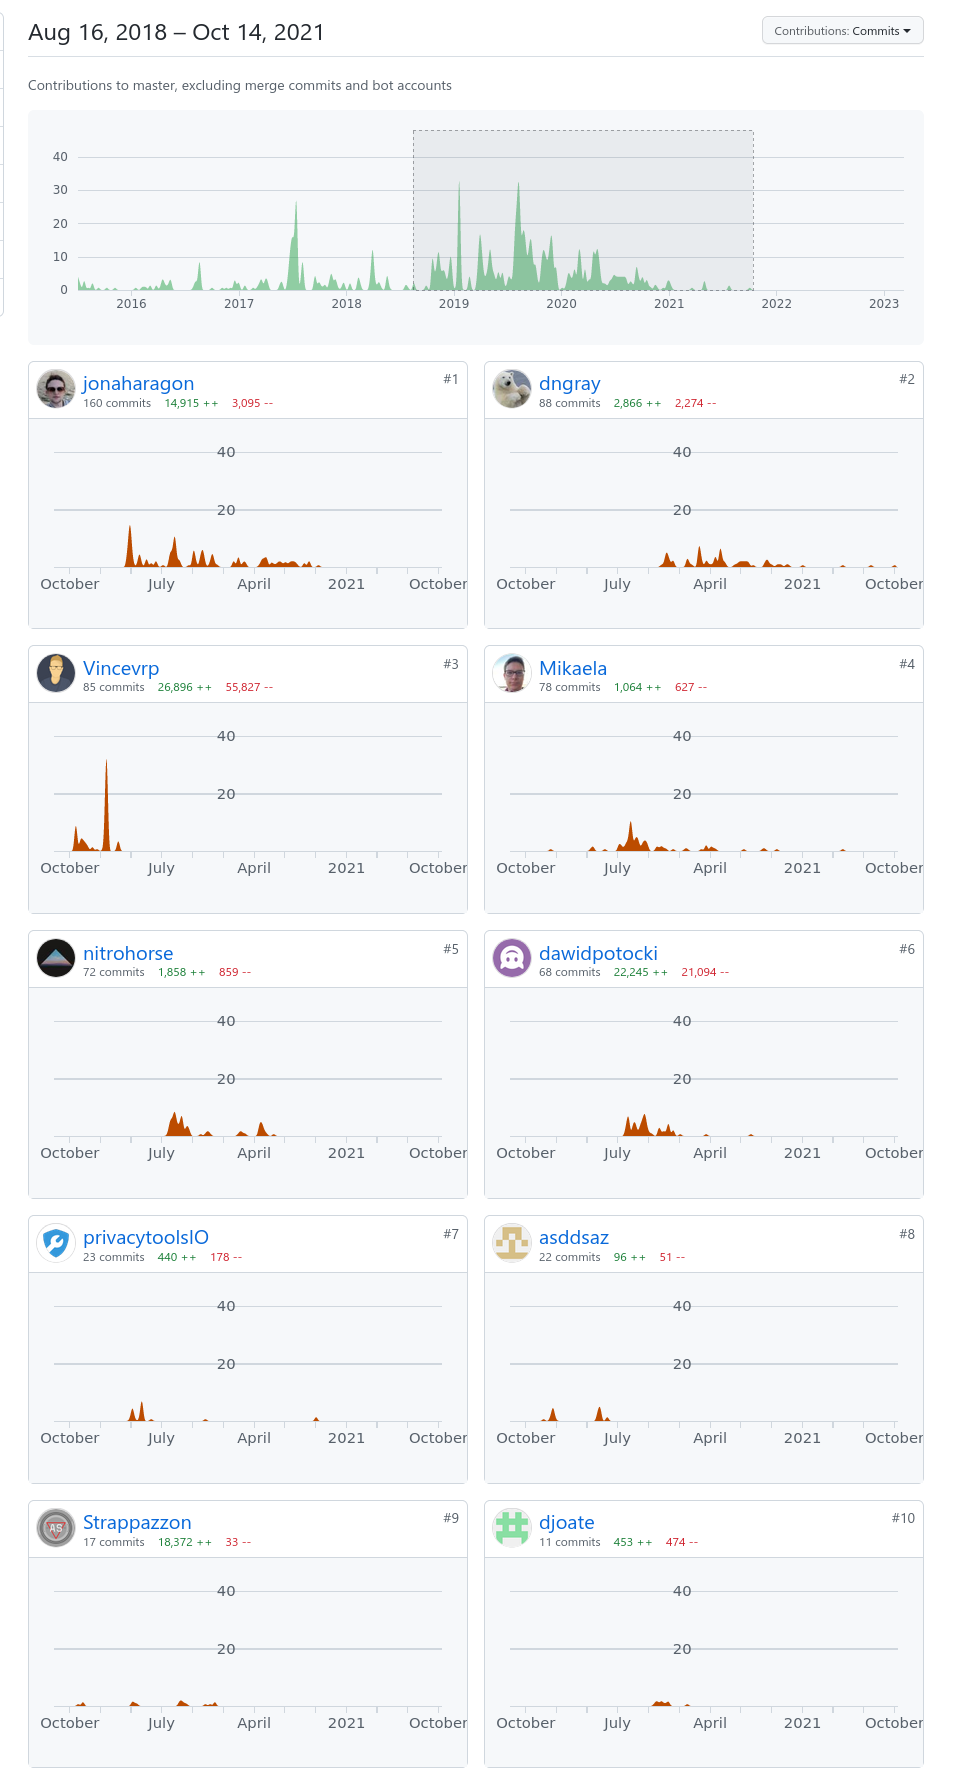
Task: Visit the jonaharagon profile link
Action: (x=138, y=384)
